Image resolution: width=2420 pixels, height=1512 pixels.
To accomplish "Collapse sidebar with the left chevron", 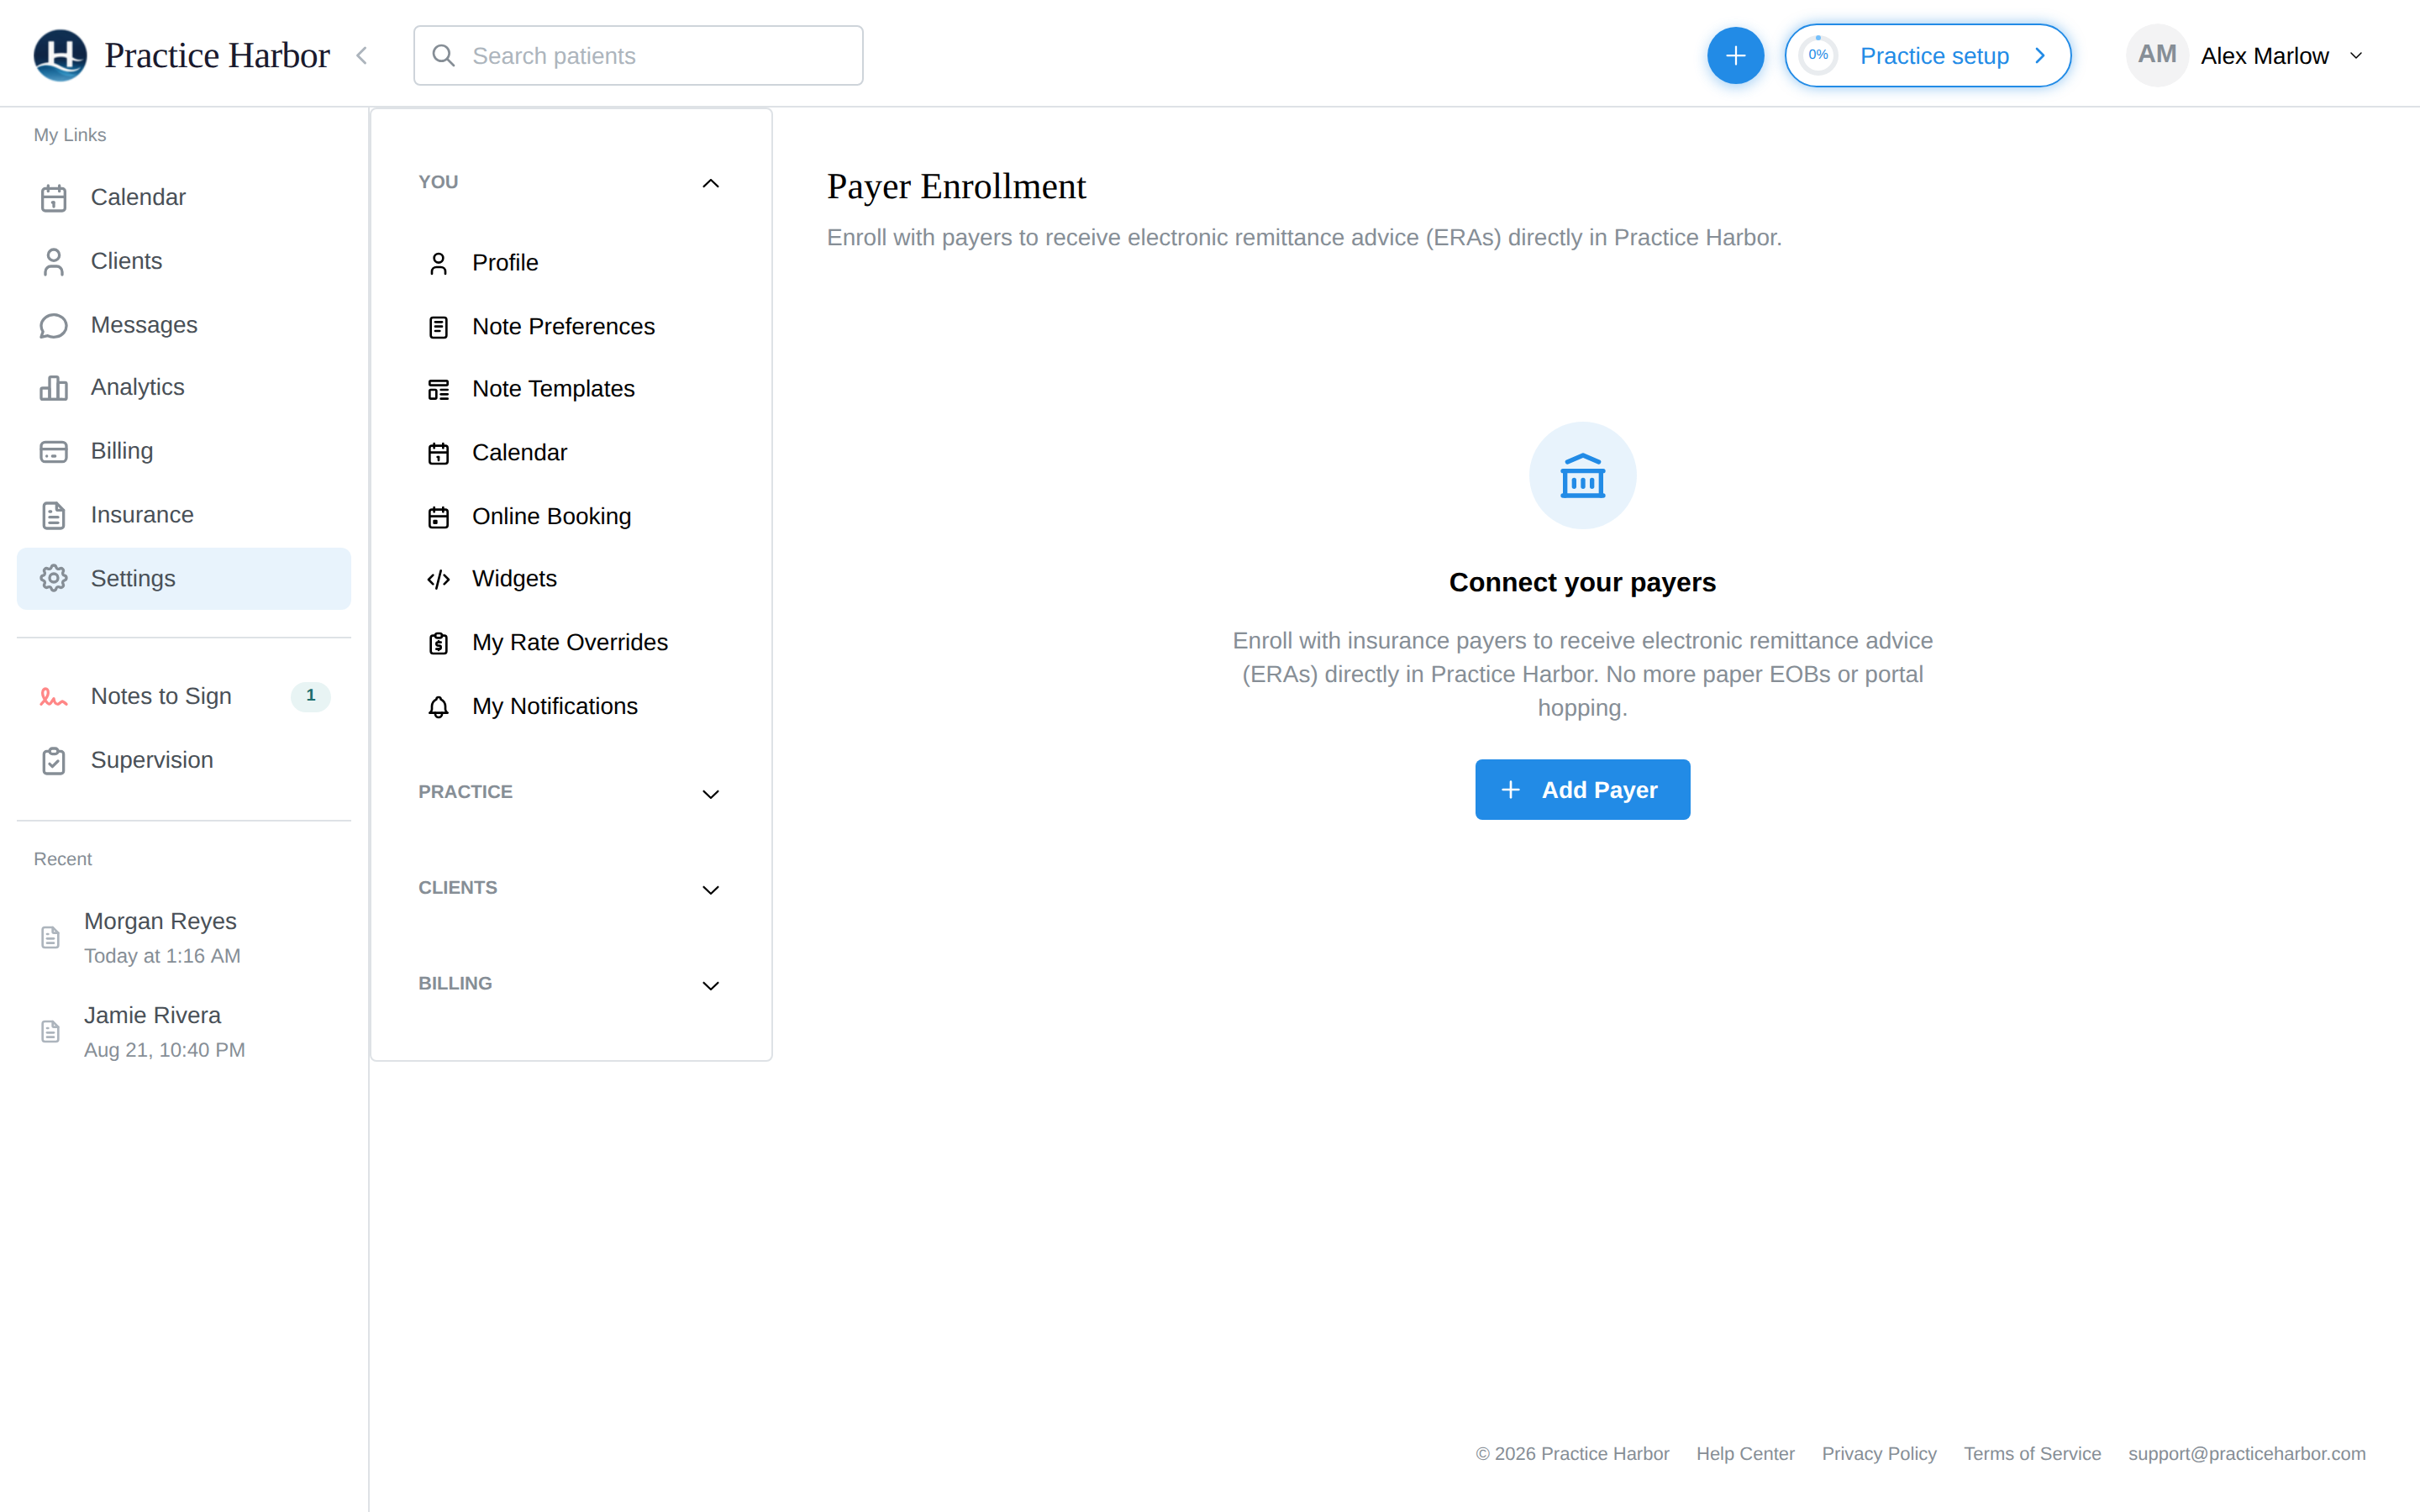I will coord(362,56).
